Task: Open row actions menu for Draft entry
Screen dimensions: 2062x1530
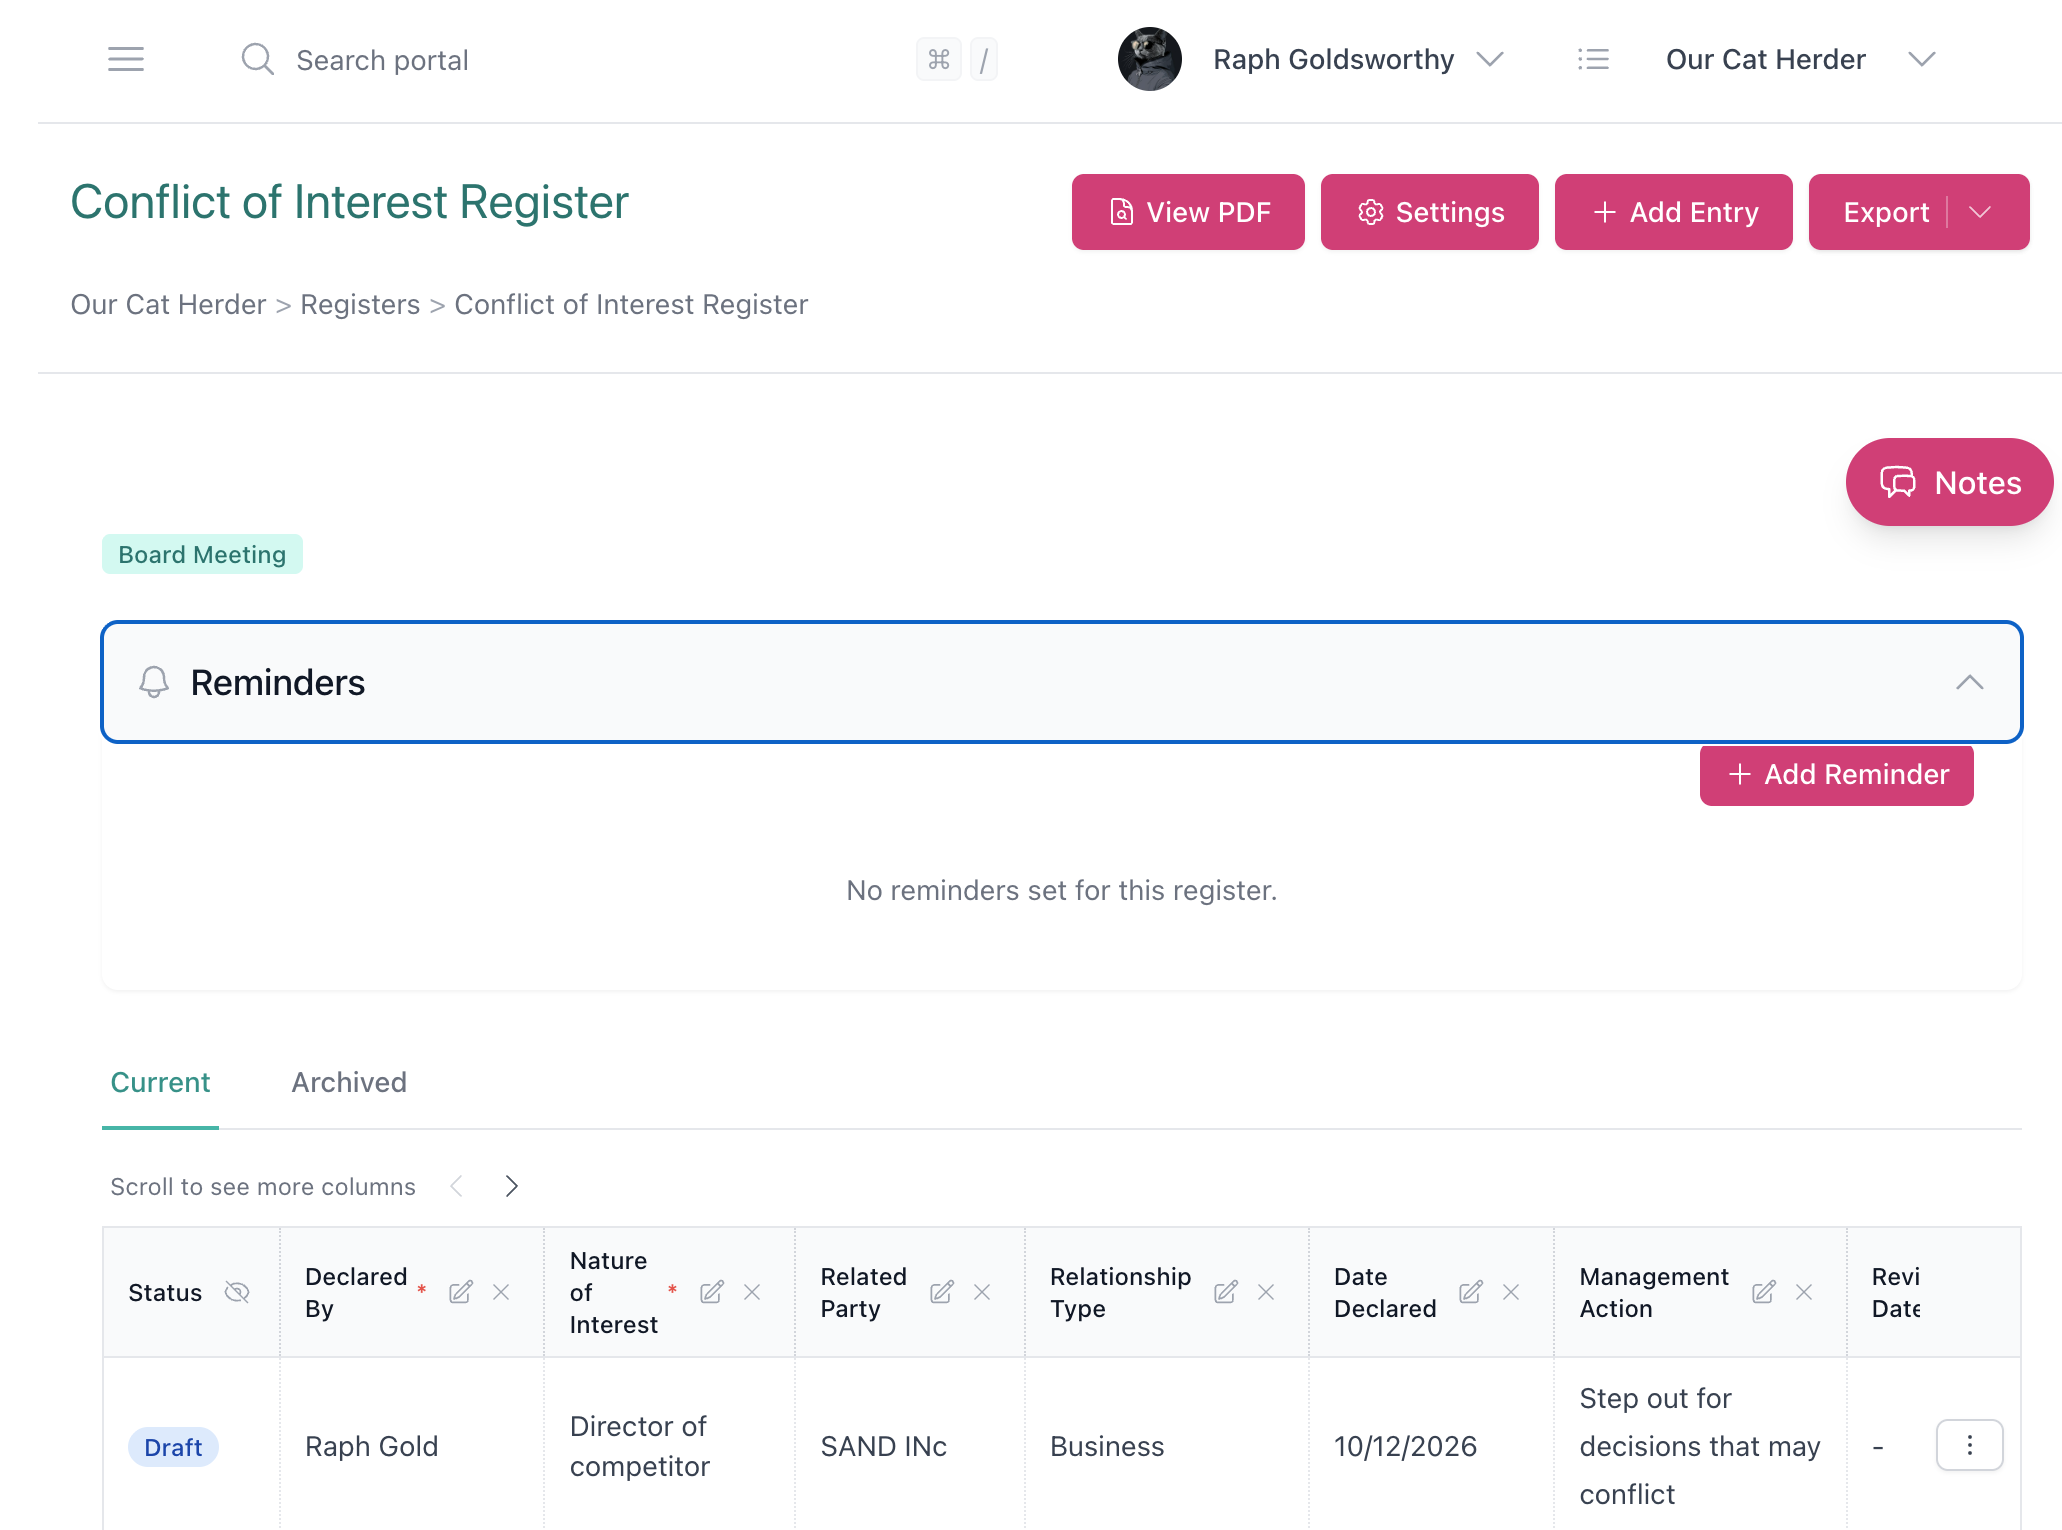Action: [1969, 1445]
